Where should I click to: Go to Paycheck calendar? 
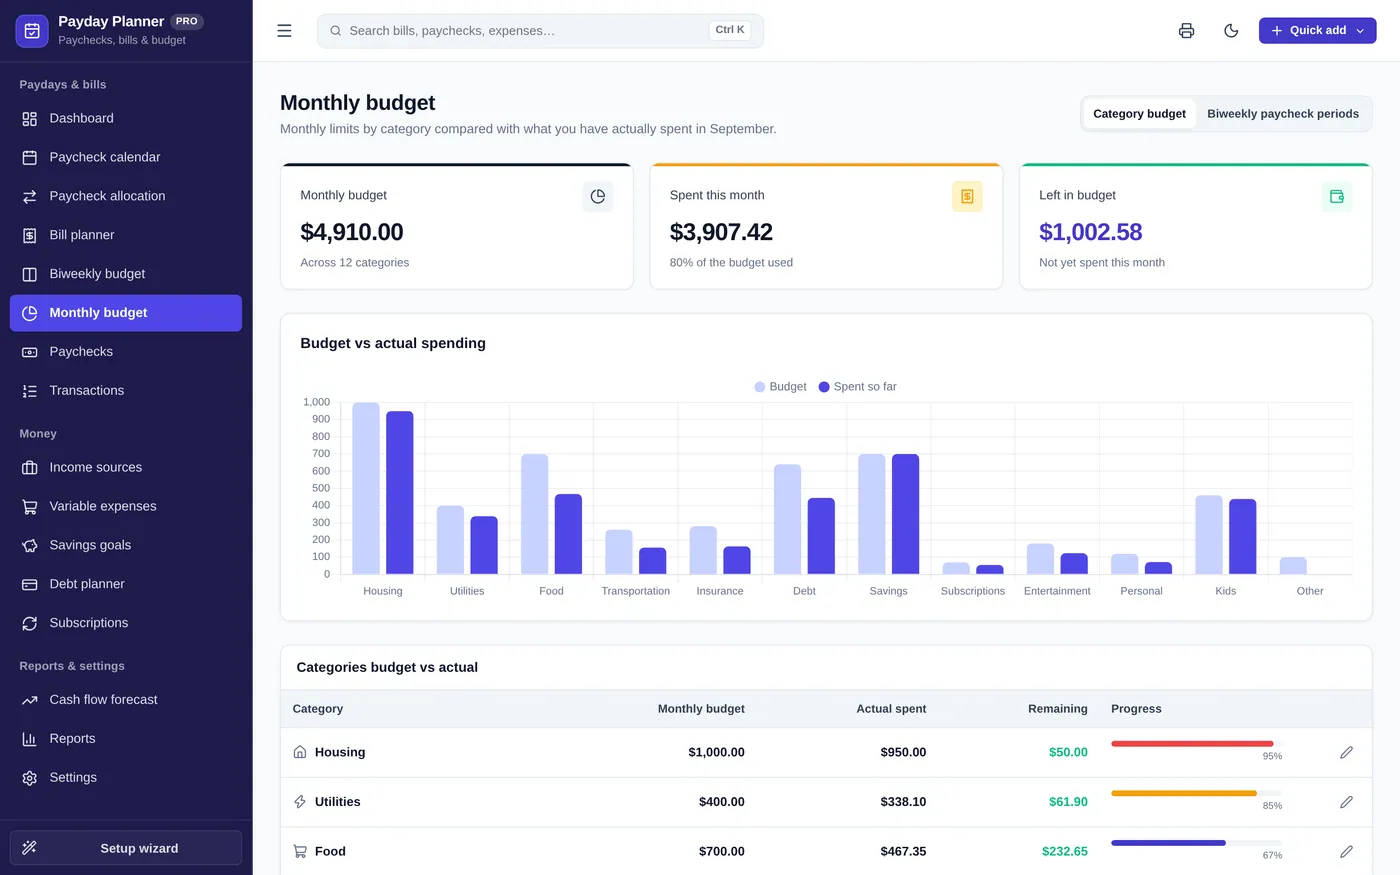click(126, 157)
